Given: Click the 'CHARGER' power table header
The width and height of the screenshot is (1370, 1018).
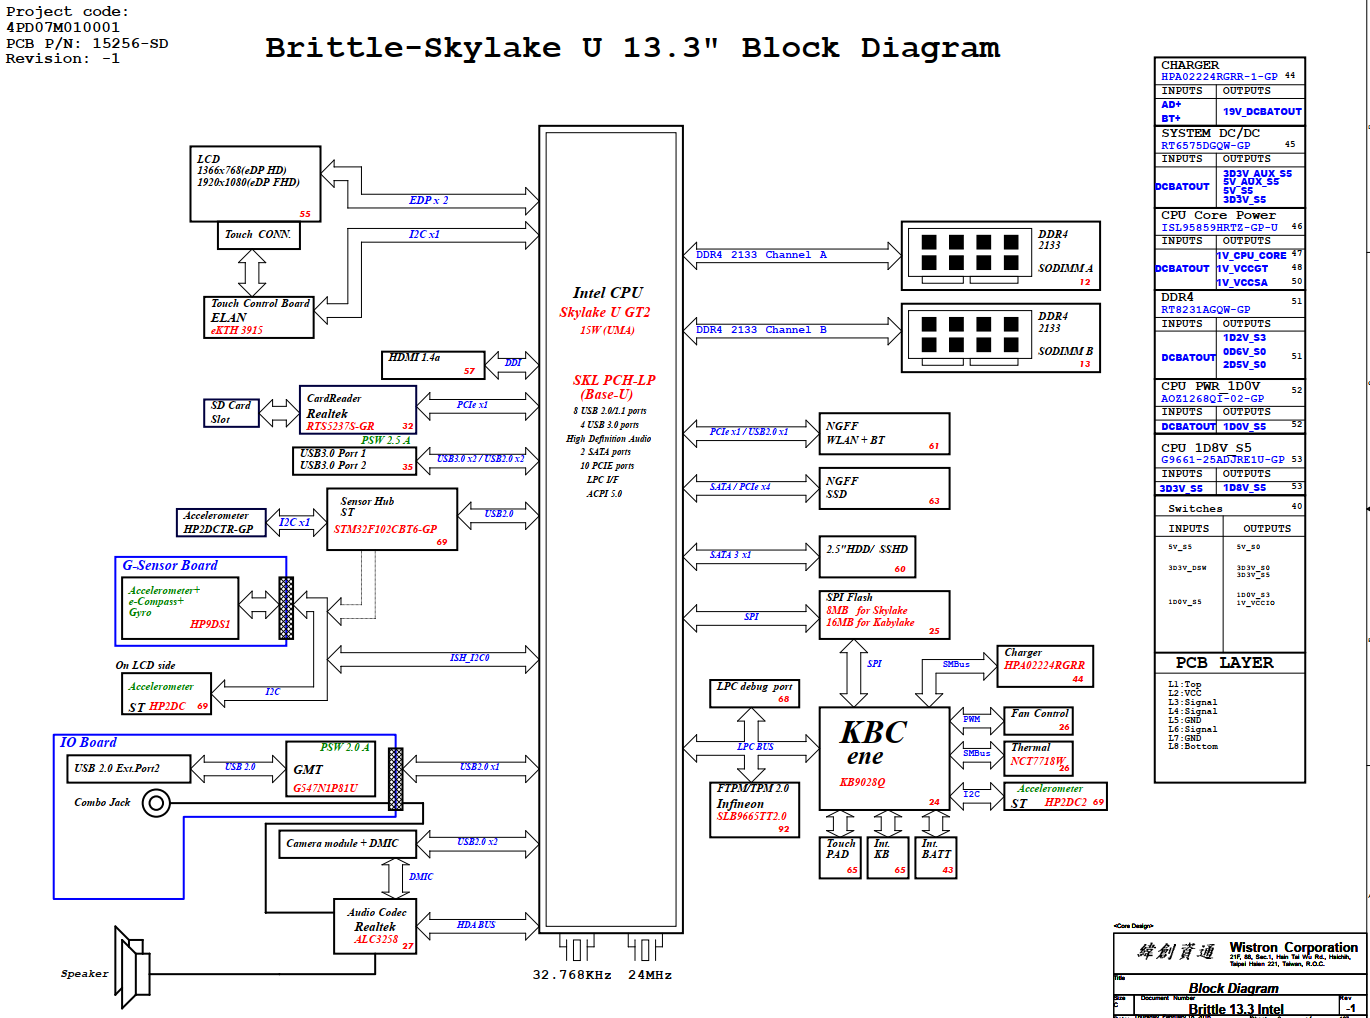Looking at the screenshot, I should [1190, 65].
